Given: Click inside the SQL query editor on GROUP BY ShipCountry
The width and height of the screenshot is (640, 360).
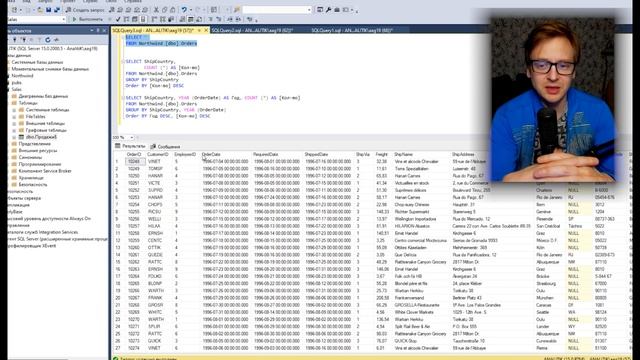Looking at the screenshot, I should [x=152, y=80].
